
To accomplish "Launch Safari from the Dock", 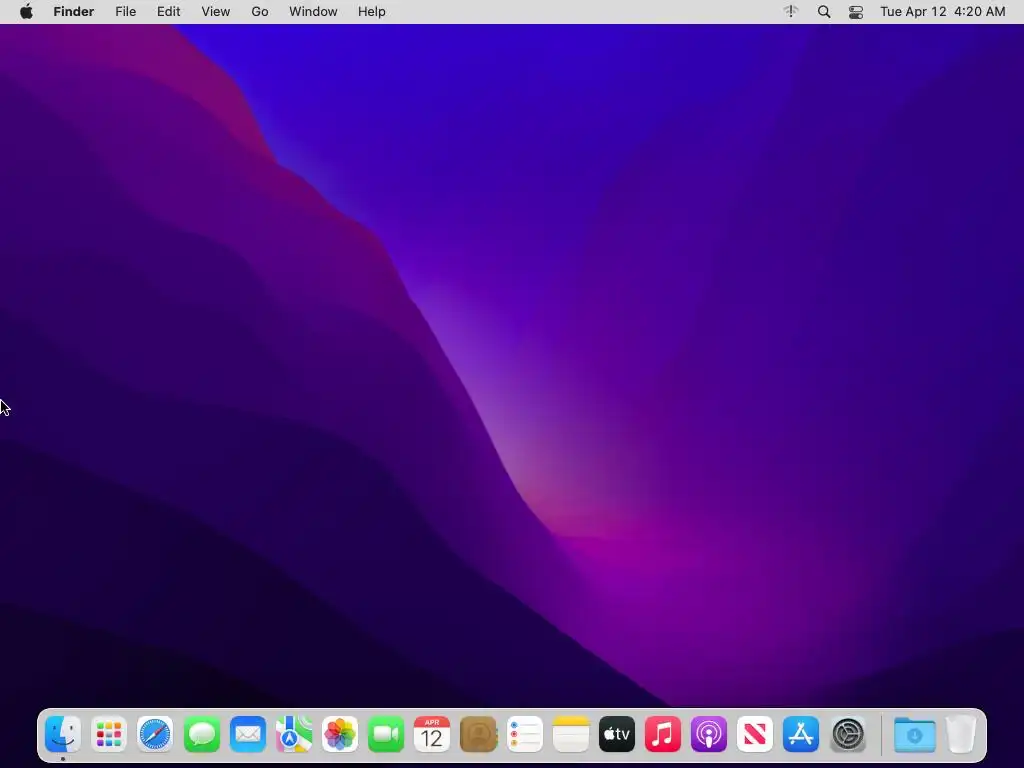I will [x=155, y=735].
